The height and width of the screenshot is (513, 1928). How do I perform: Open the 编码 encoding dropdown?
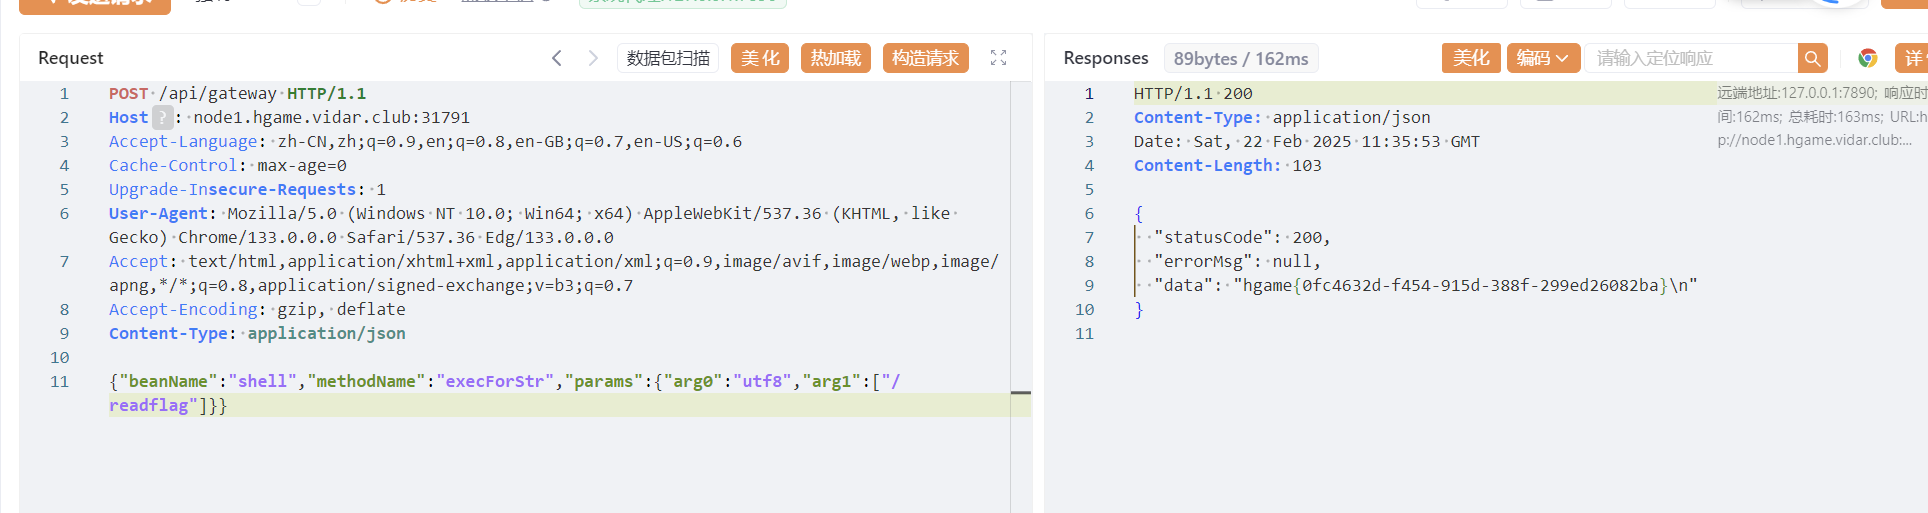point(1543,58)
